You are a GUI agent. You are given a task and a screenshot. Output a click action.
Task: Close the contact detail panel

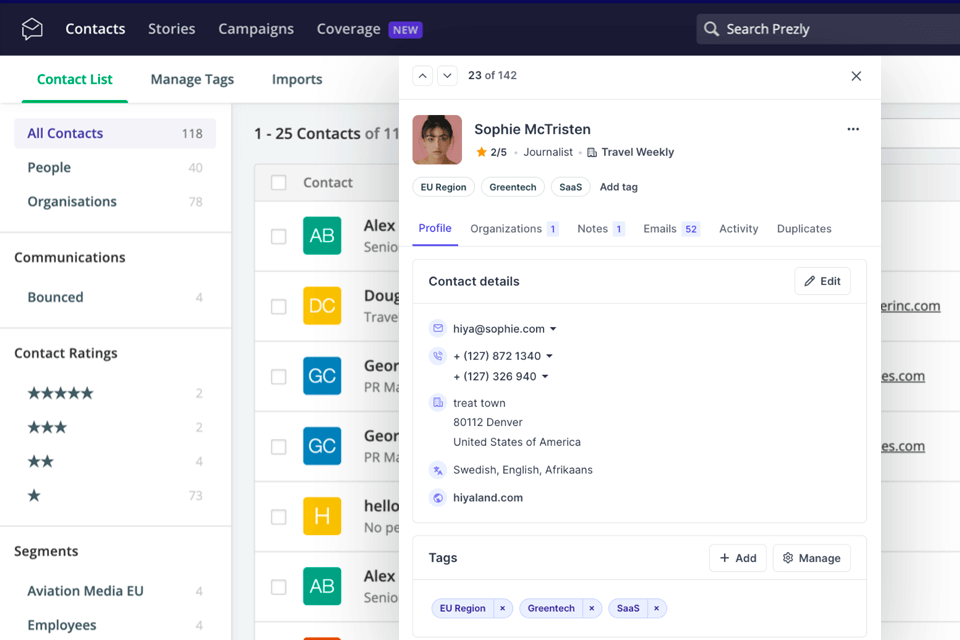[x=856, y=76]
